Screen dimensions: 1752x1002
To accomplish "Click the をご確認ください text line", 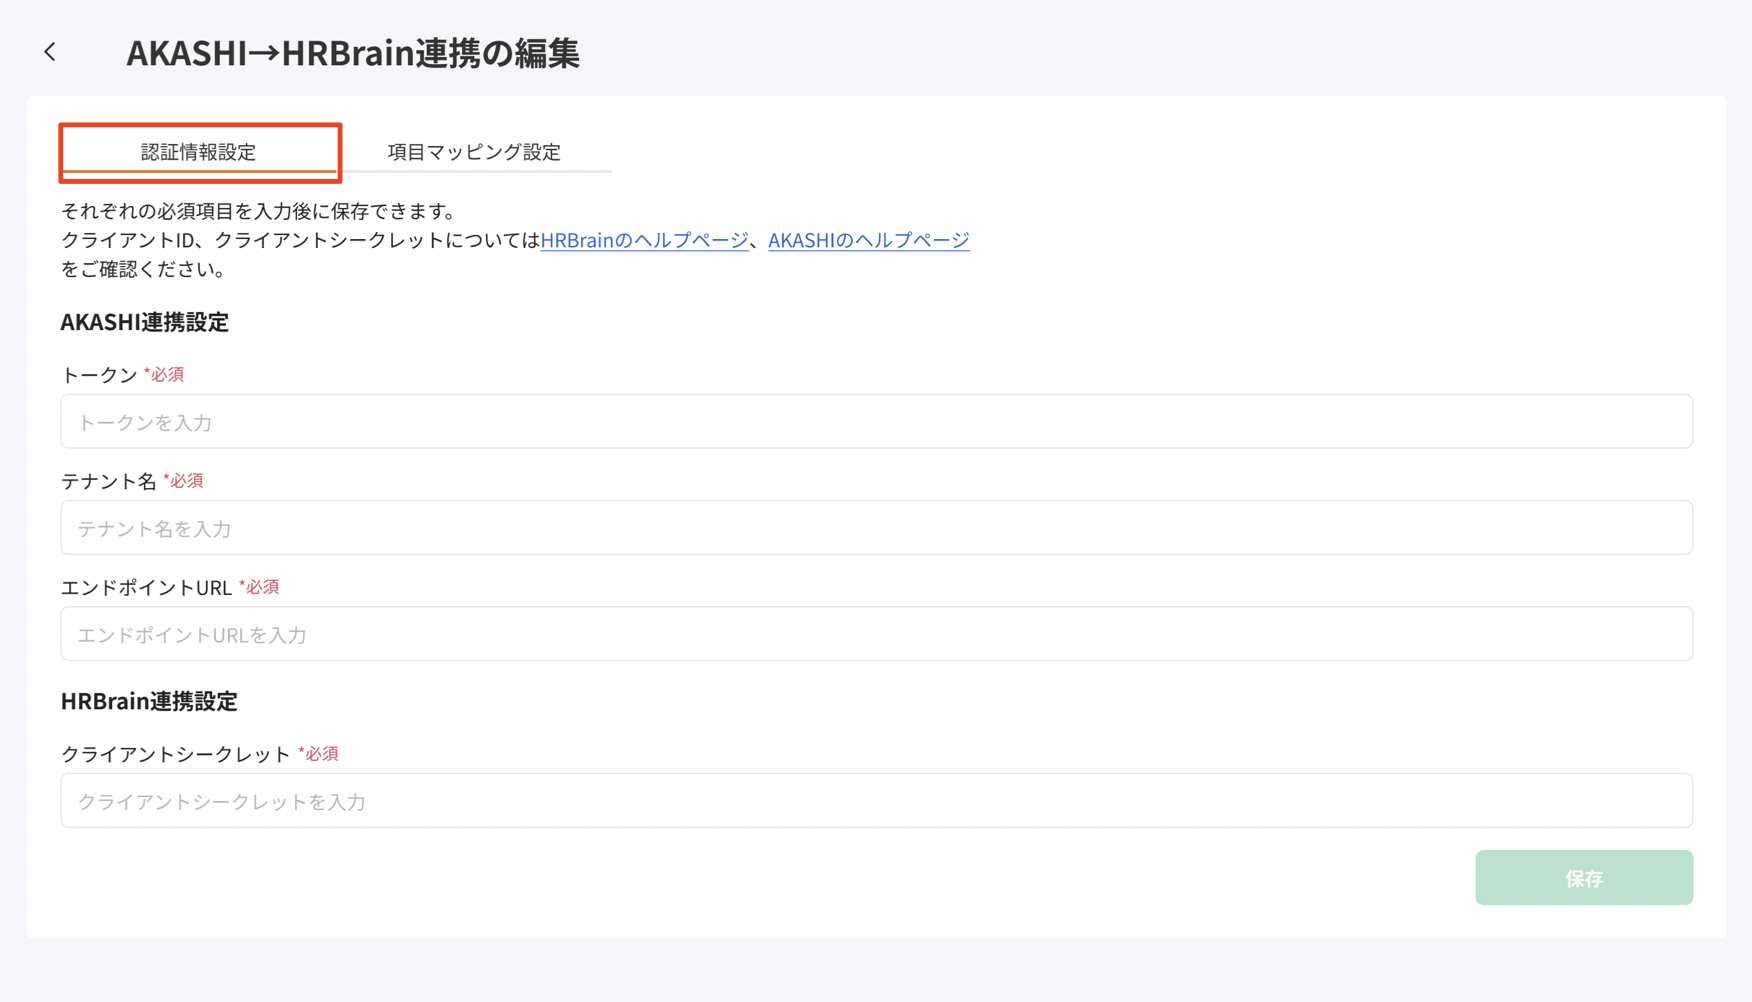I will [x=146, y=269].
